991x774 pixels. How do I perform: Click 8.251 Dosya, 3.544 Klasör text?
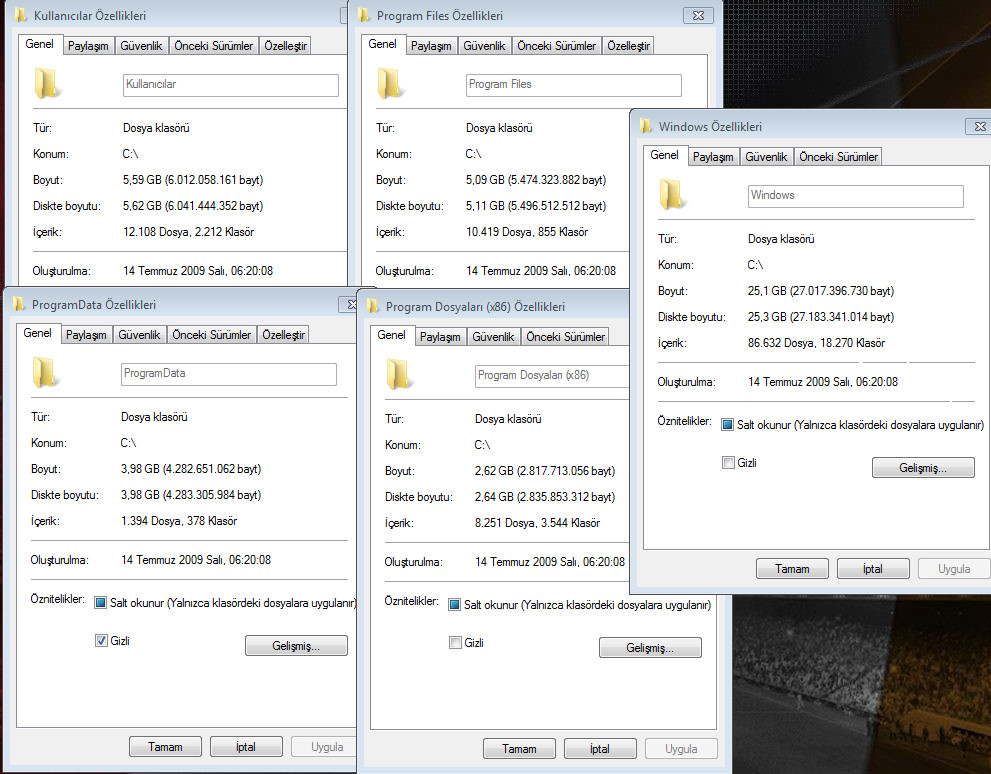(x=537, y=523)
